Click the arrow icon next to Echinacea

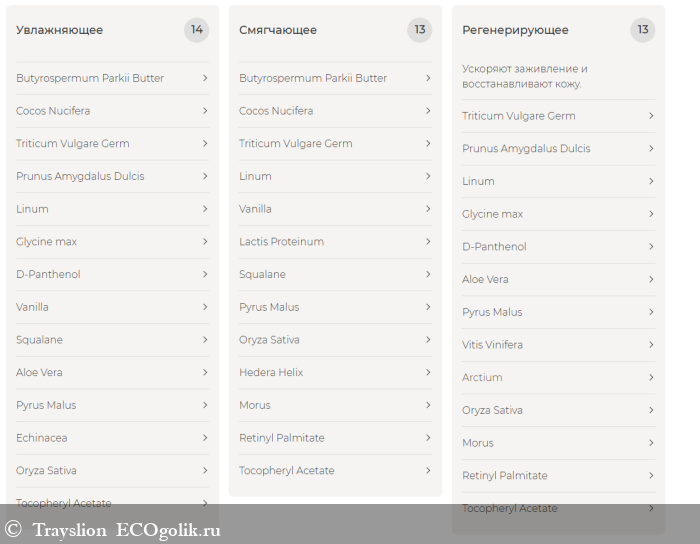coord(205,438)
